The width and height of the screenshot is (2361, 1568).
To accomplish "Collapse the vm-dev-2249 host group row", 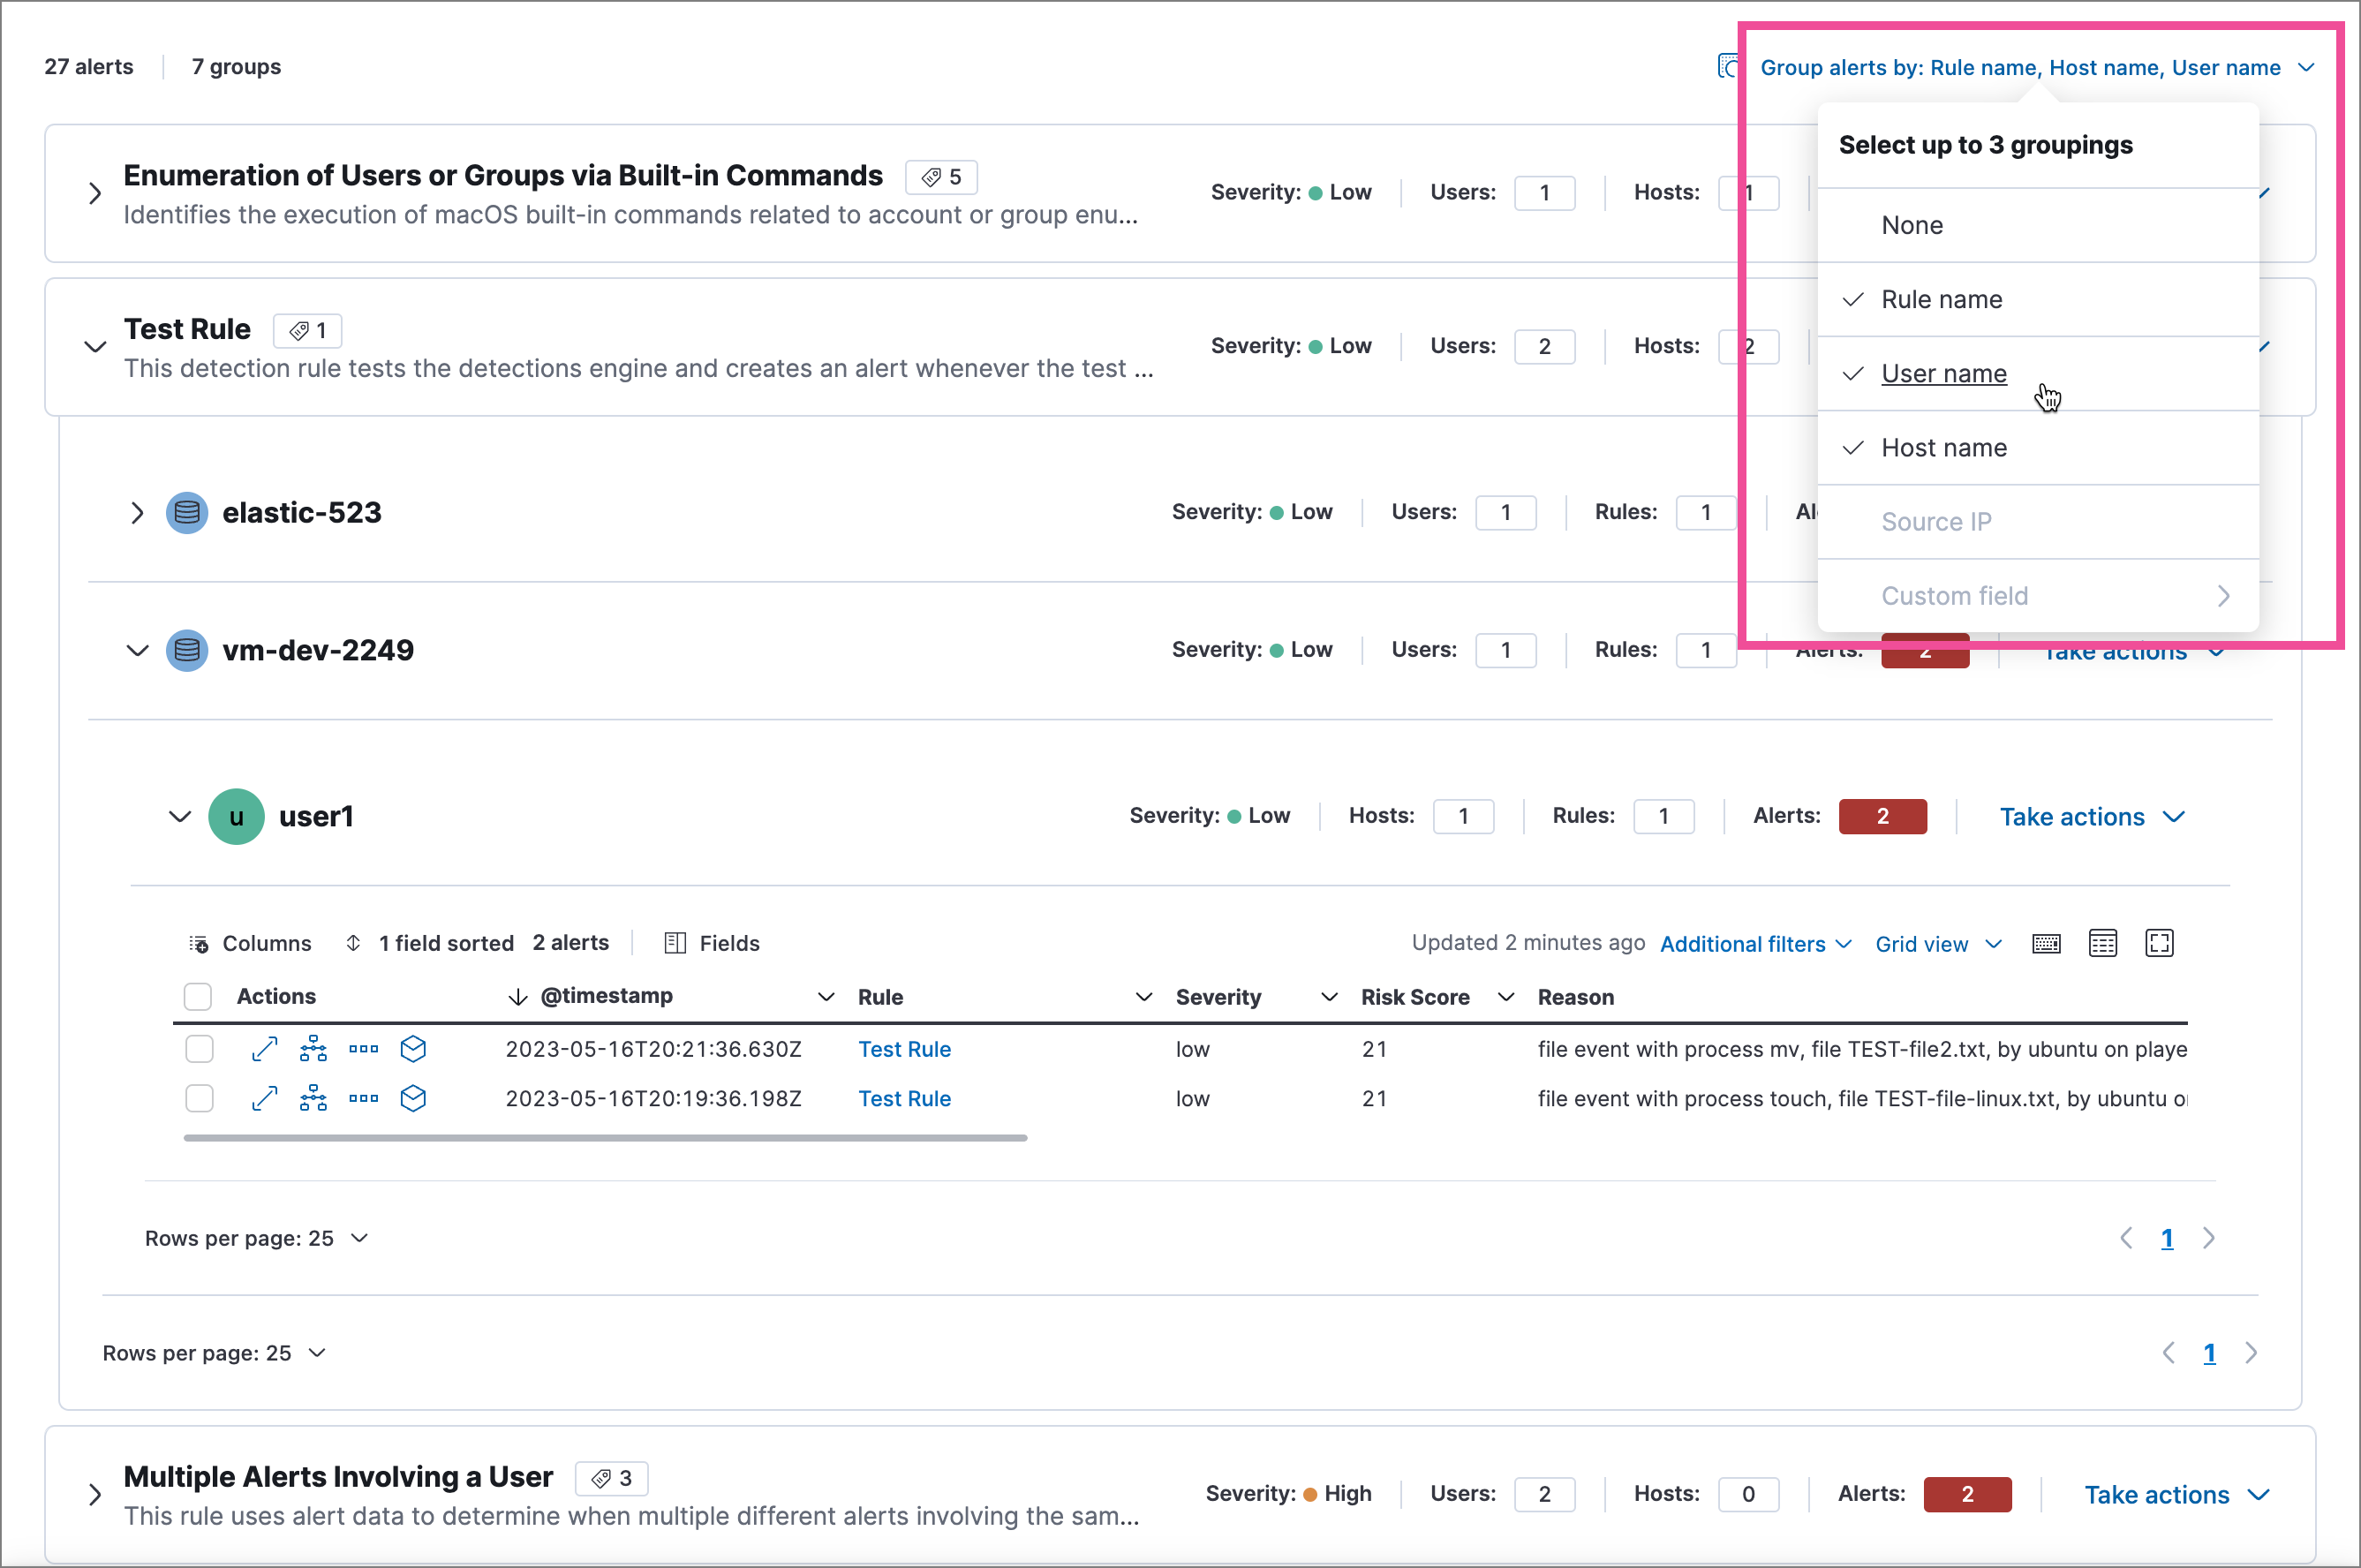I will (137, 649).
